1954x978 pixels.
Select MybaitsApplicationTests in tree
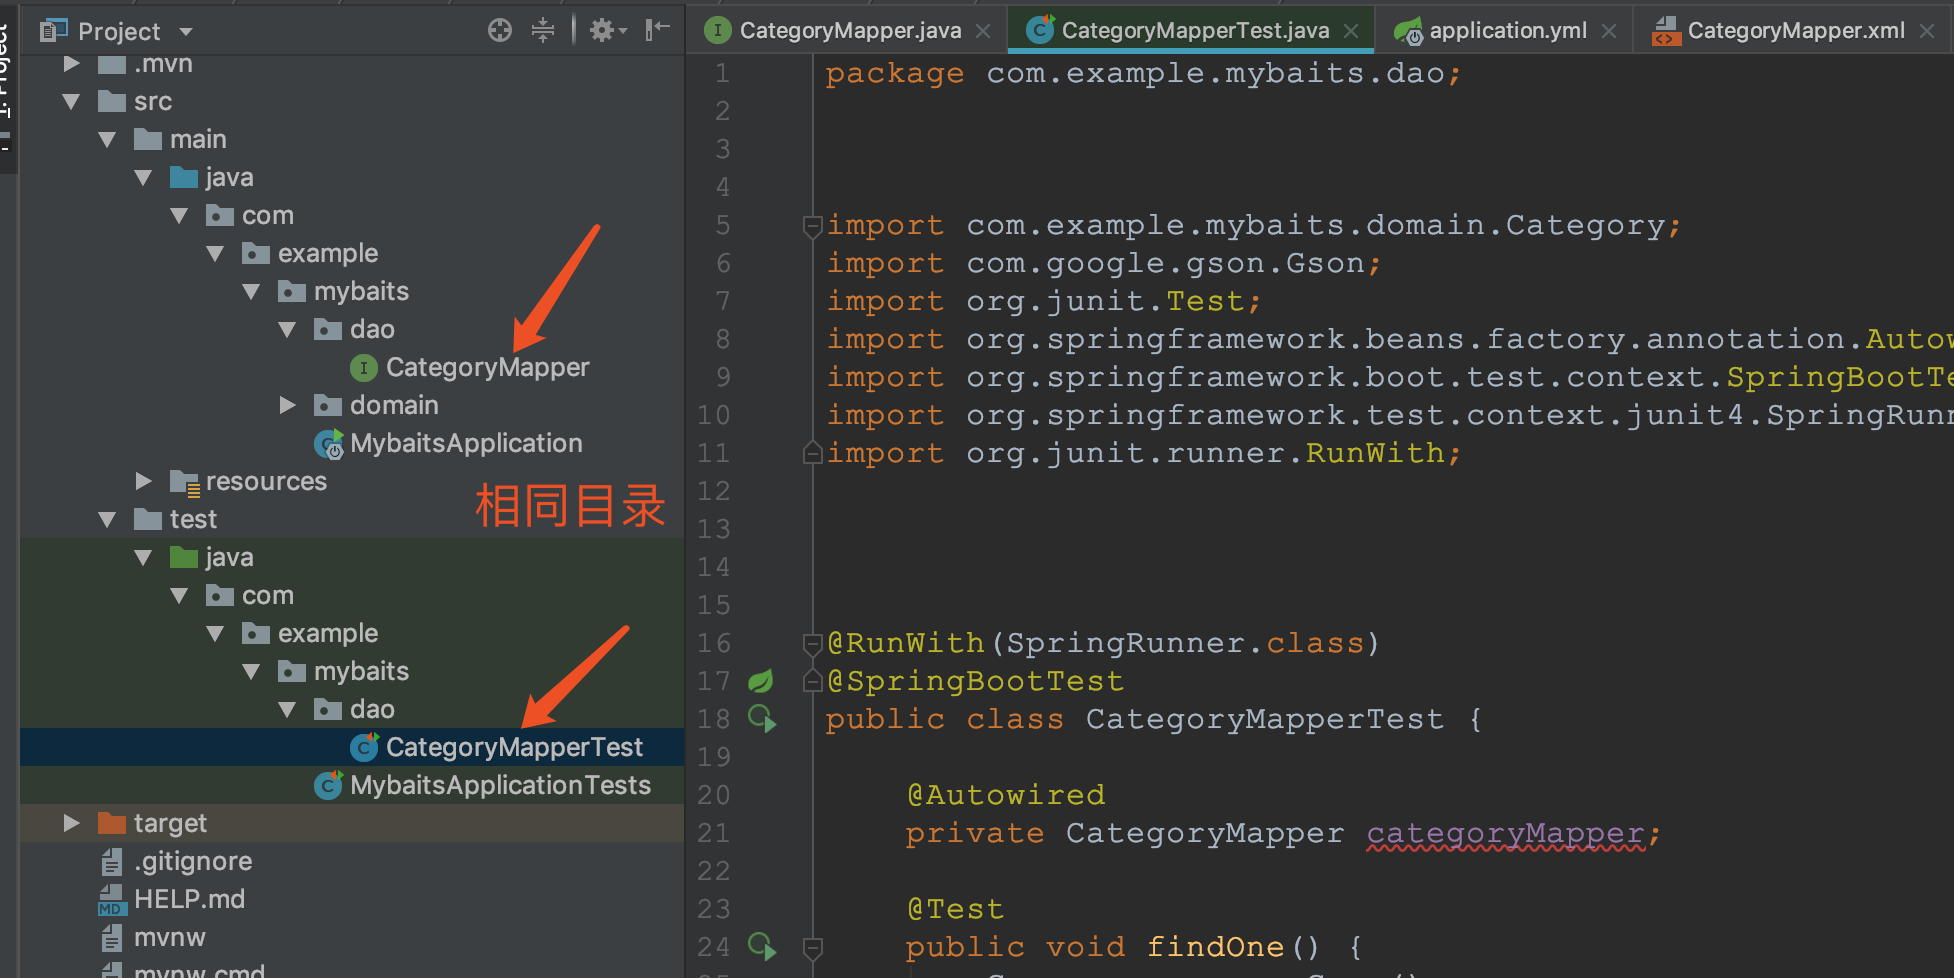[500, 785]
